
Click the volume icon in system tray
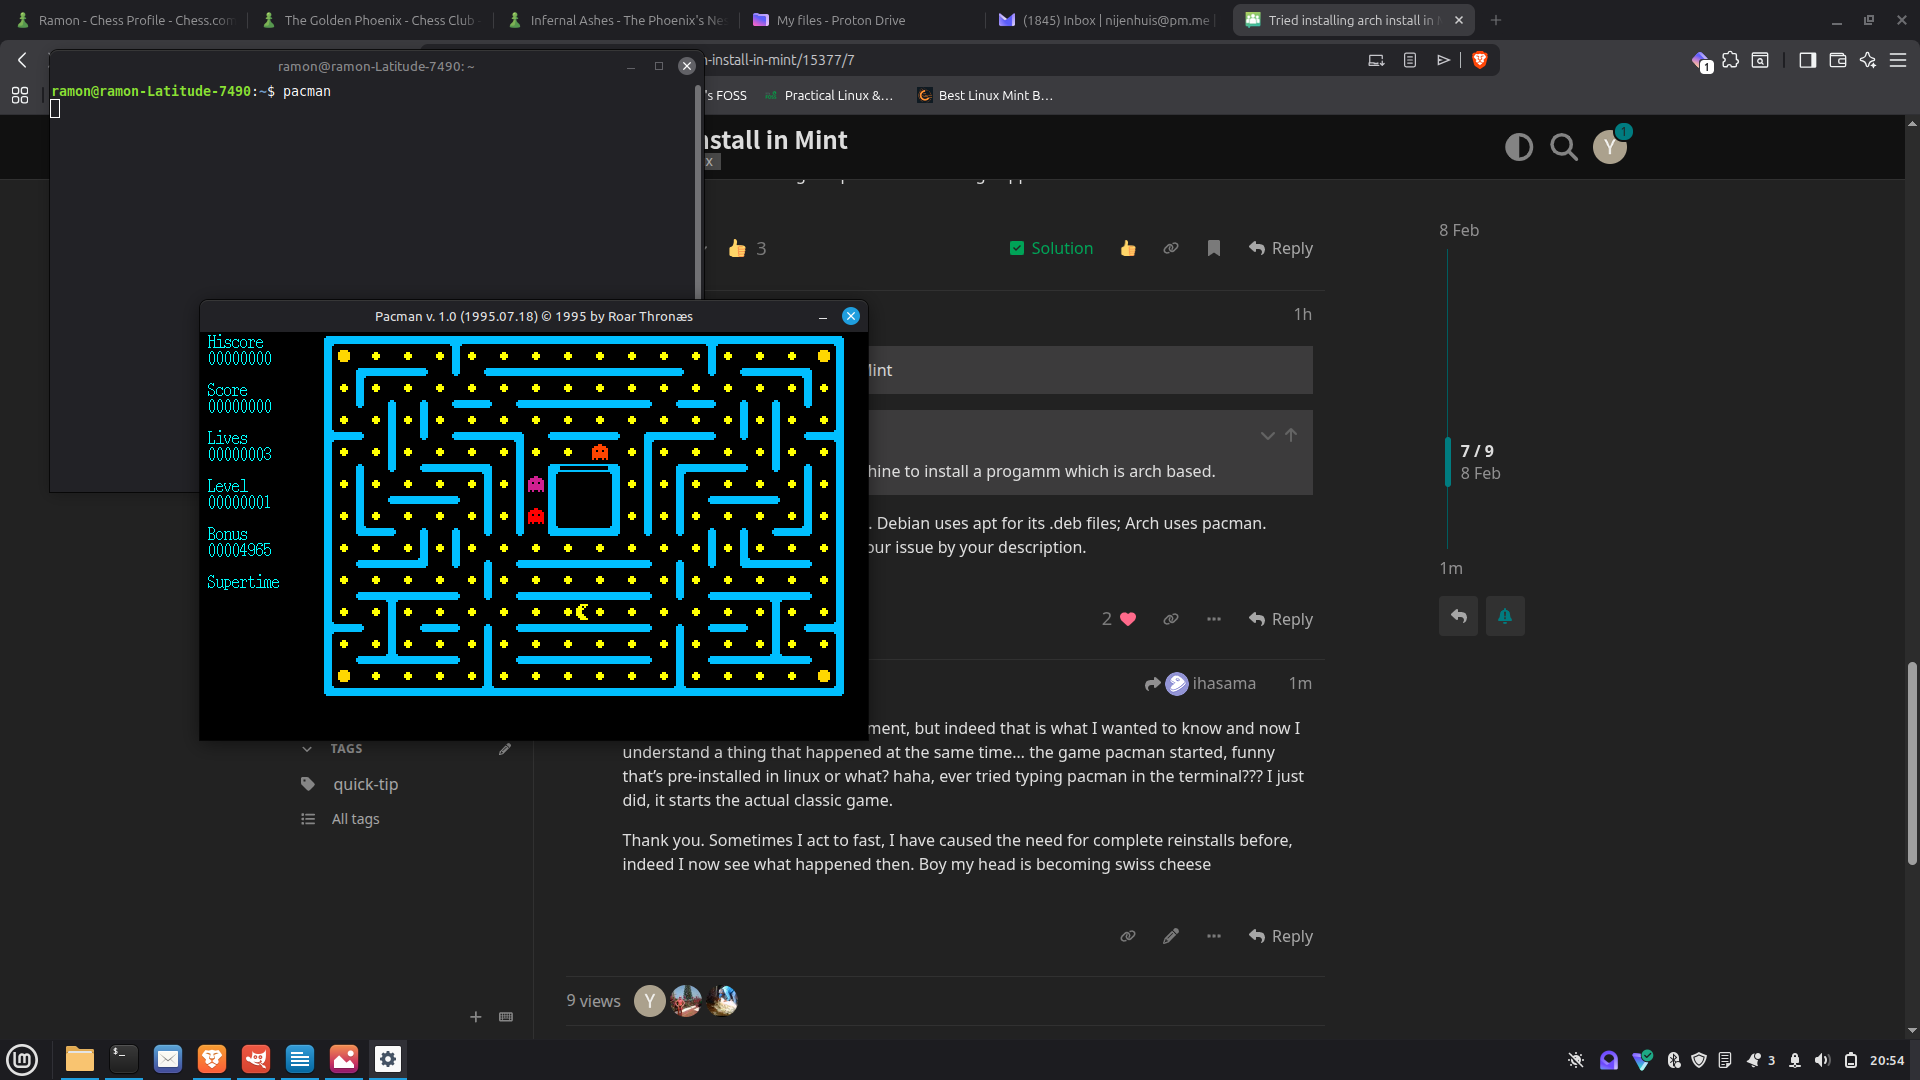point(1822,1060)
